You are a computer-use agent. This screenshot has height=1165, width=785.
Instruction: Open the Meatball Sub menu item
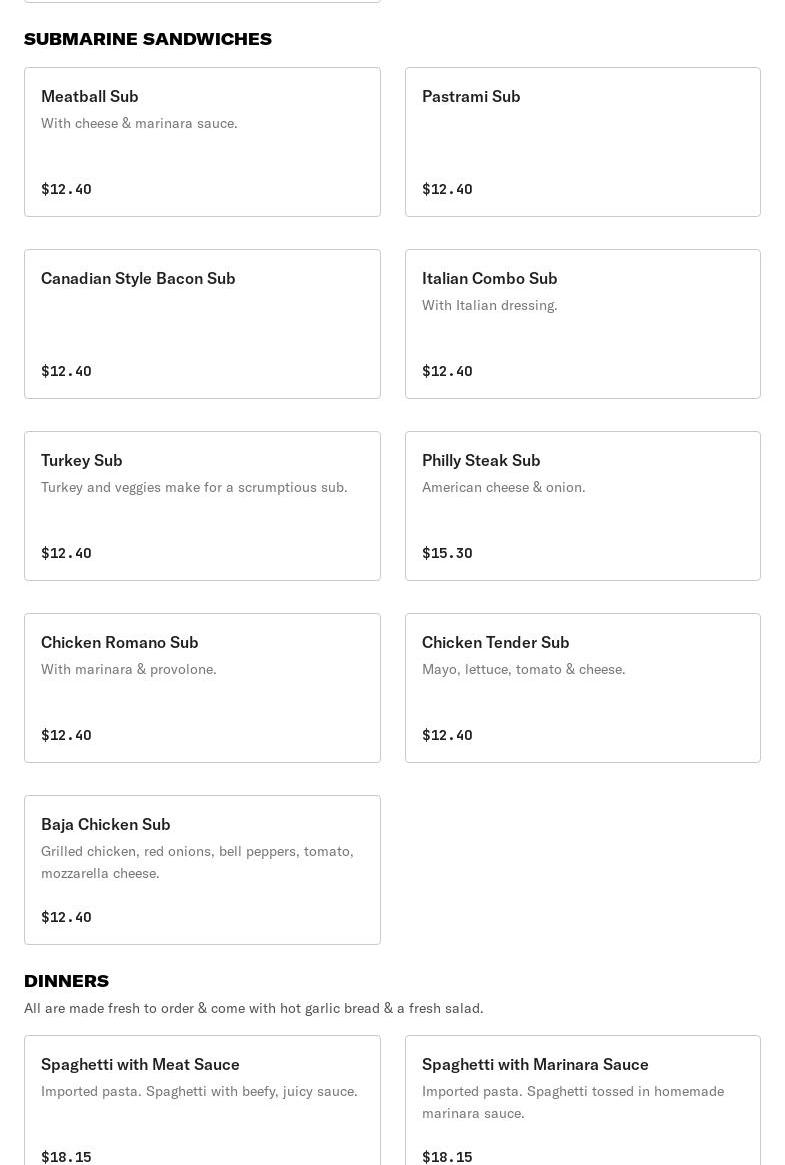[x=202, y=142]
